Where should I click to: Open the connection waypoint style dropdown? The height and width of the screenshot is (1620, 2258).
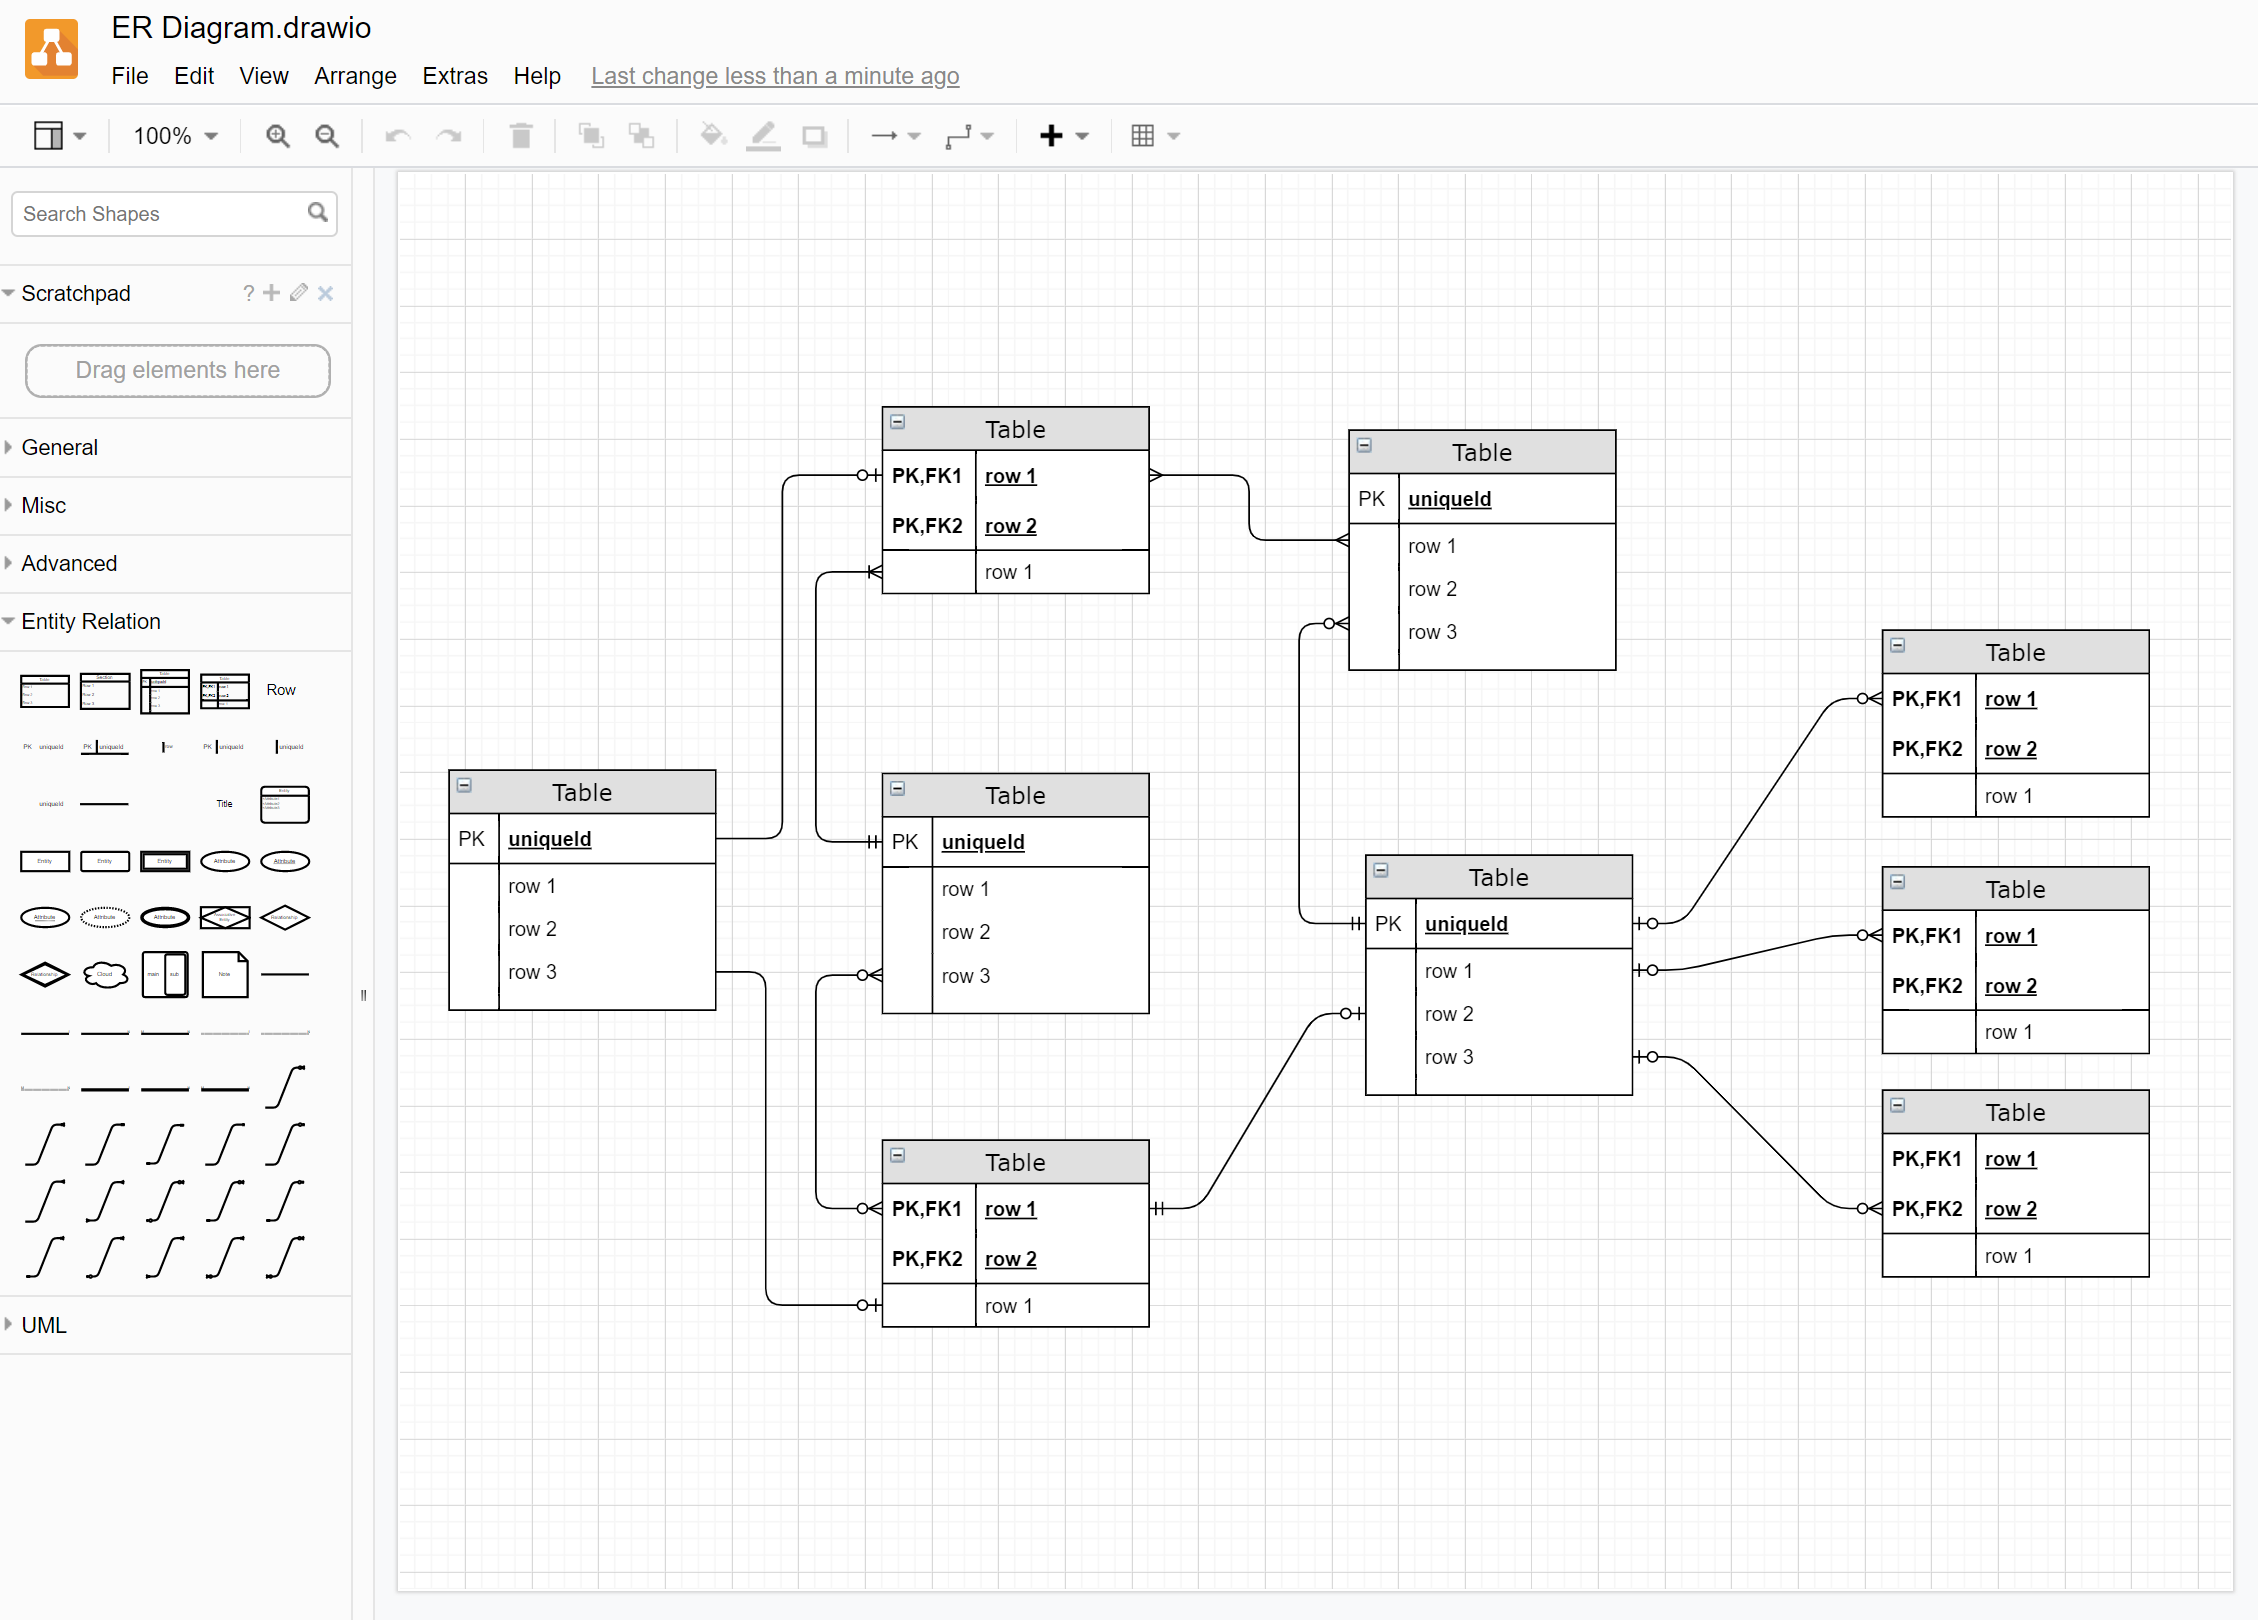pos(968,136)
